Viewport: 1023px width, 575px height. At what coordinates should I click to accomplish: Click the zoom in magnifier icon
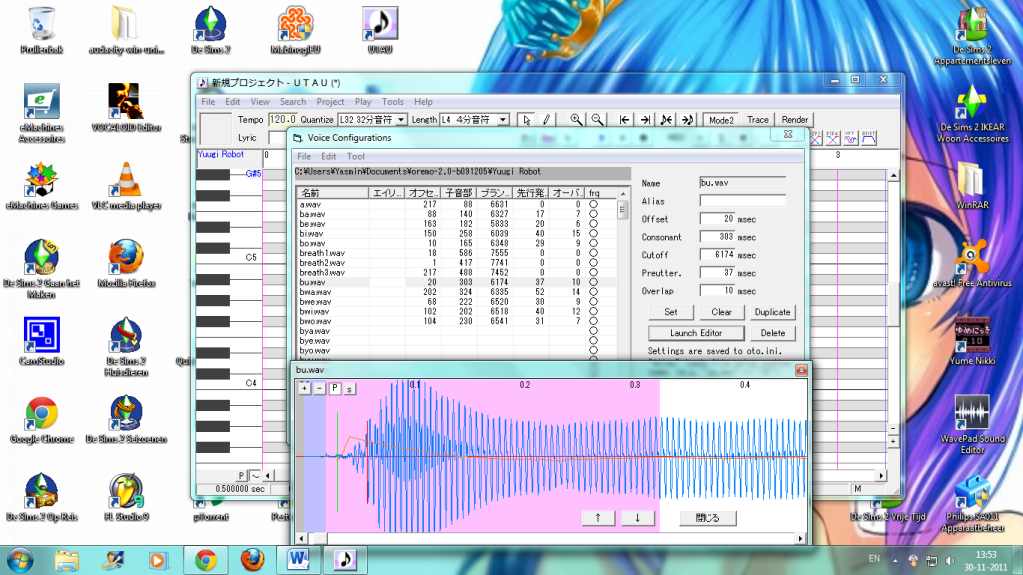(x=576, y=120)
